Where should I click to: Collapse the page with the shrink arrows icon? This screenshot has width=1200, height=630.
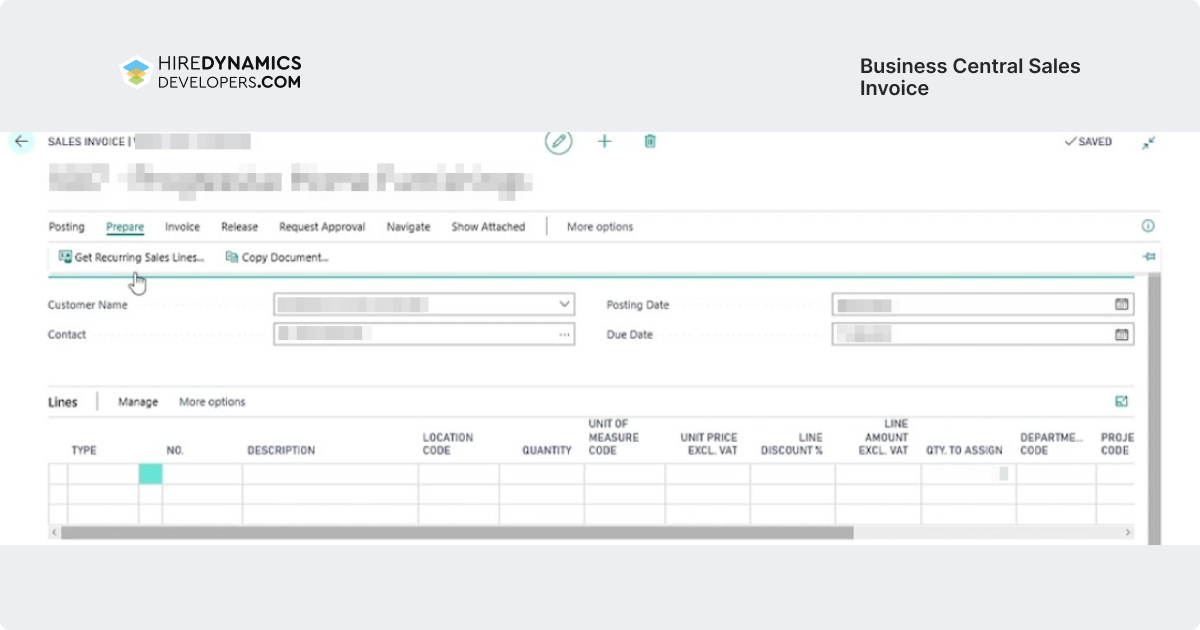tap(1149, 142)
